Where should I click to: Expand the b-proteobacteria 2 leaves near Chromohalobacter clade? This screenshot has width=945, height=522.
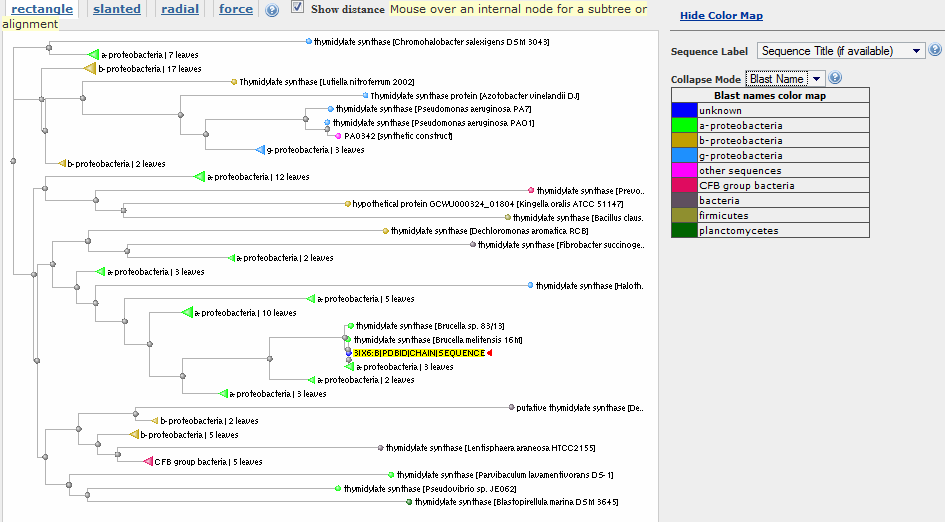click(x=61, y=163)
